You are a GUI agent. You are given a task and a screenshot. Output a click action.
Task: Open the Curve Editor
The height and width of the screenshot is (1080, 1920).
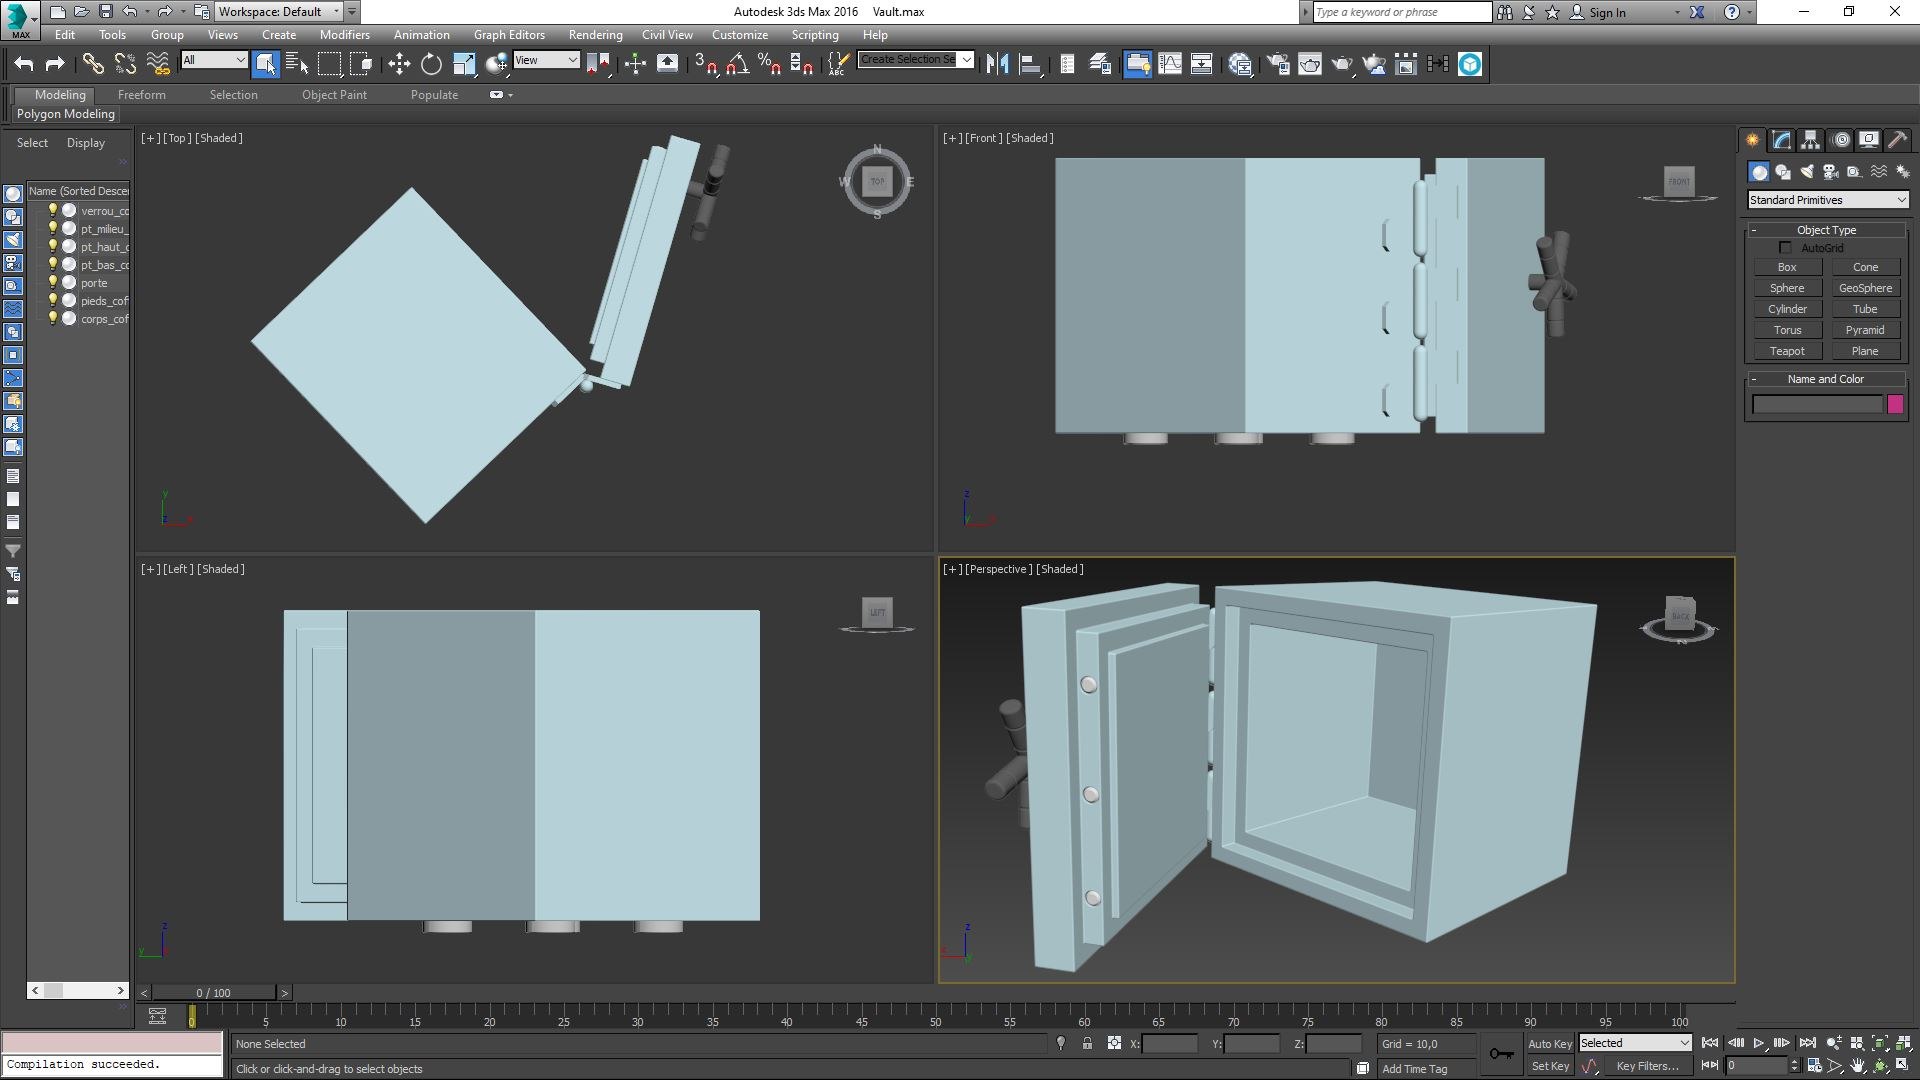tap(1170, 64)
